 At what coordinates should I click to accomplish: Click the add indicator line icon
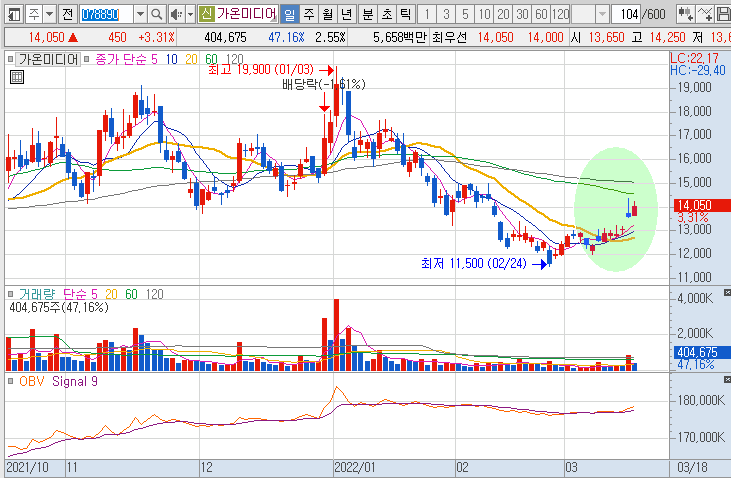(704, 14)
